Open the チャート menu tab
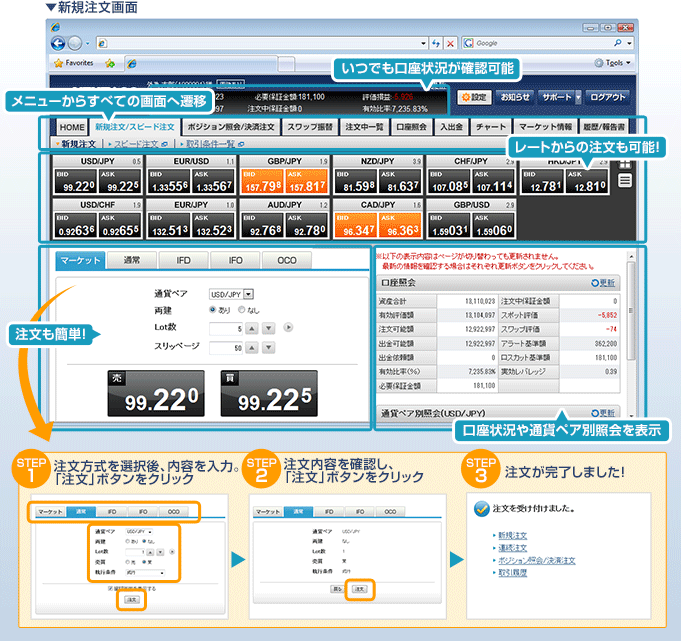Screen dimensions: 681x641 tap(490, 127)
